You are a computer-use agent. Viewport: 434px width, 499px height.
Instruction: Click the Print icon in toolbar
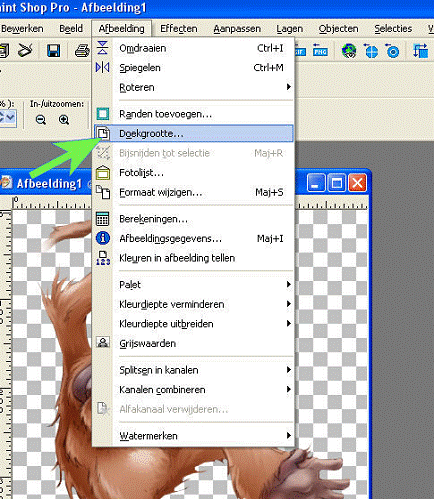coord(82,51)
